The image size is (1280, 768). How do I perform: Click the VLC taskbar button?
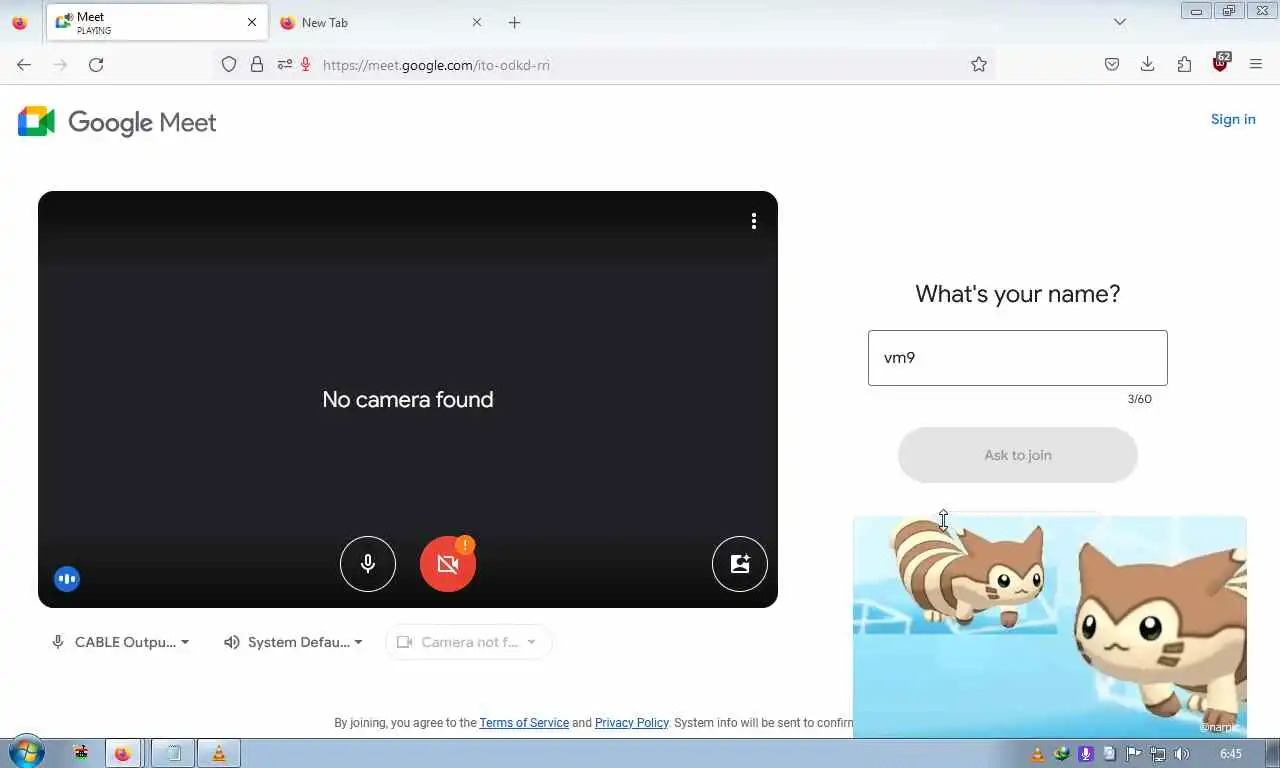pos(219,753)
